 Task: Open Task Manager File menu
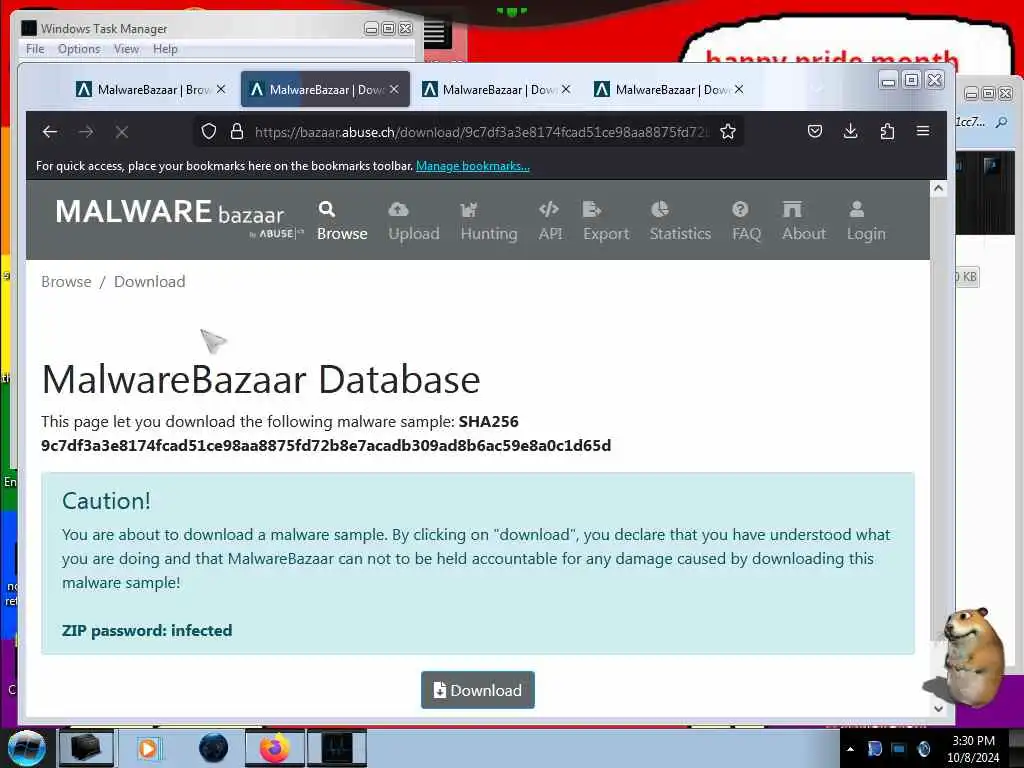pos(35,49)
